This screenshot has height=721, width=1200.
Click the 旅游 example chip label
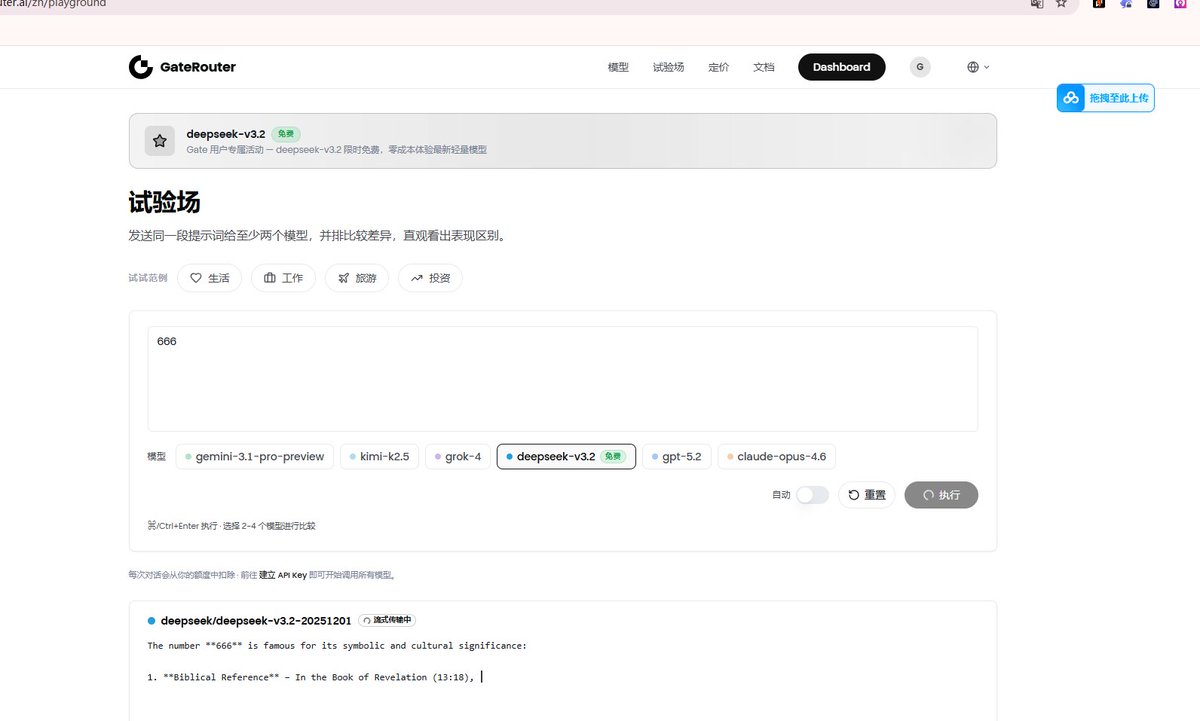[x=366, y=278]
